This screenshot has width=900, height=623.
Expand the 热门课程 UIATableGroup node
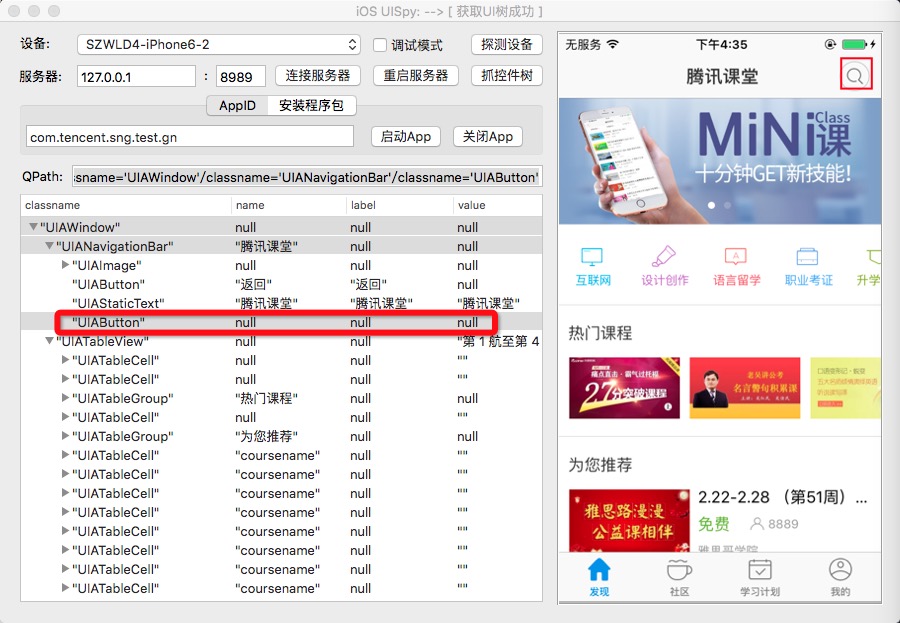coord(65,397)
